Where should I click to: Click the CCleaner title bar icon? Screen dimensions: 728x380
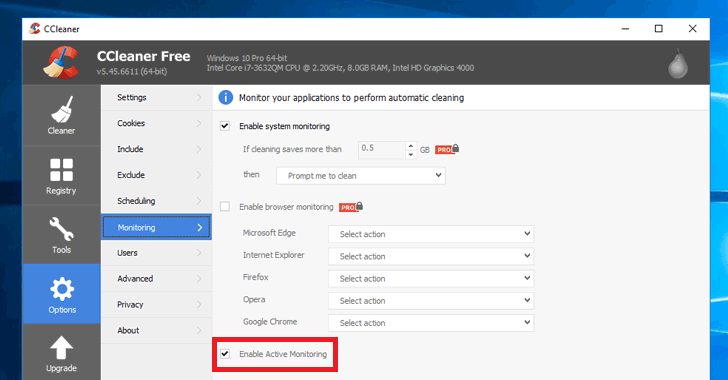(35, 29)
